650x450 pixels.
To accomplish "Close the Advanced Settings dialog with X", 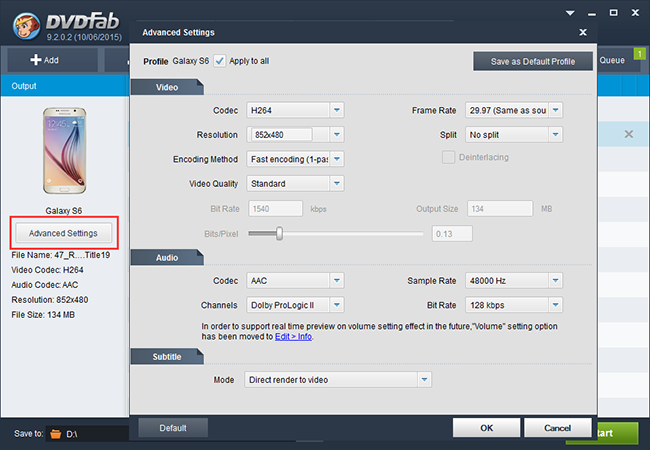I will click(x=583, y=32).
